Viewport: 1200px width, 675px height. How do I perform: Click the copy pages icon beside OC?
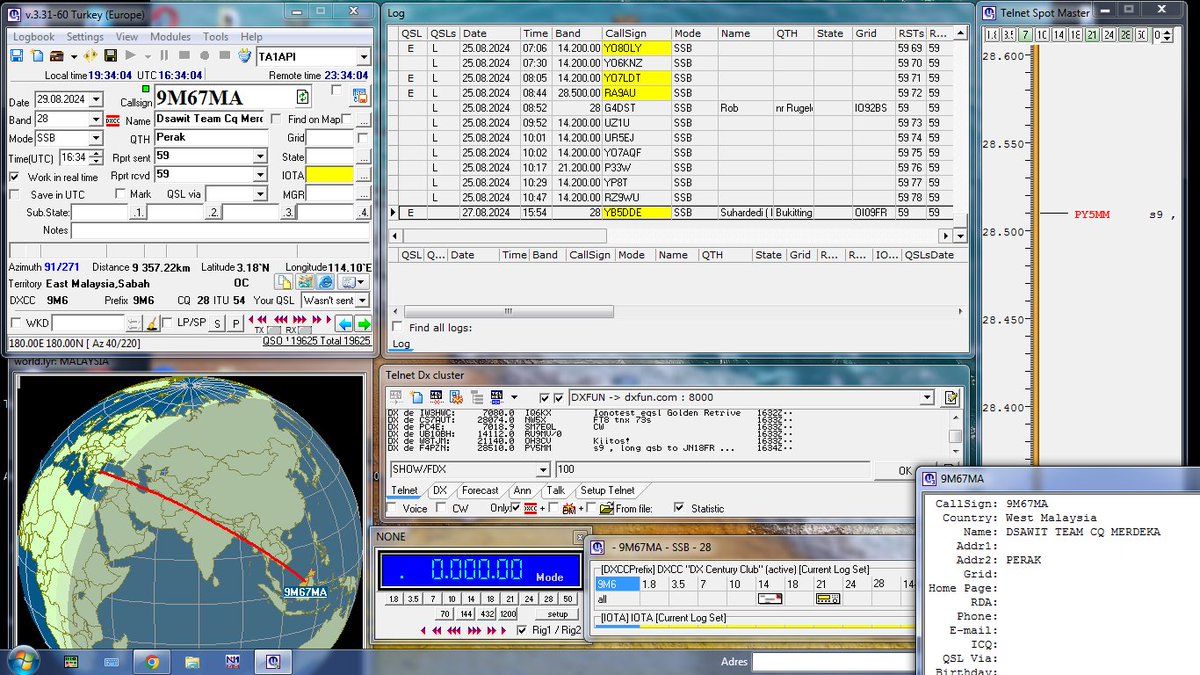point(283,282)
